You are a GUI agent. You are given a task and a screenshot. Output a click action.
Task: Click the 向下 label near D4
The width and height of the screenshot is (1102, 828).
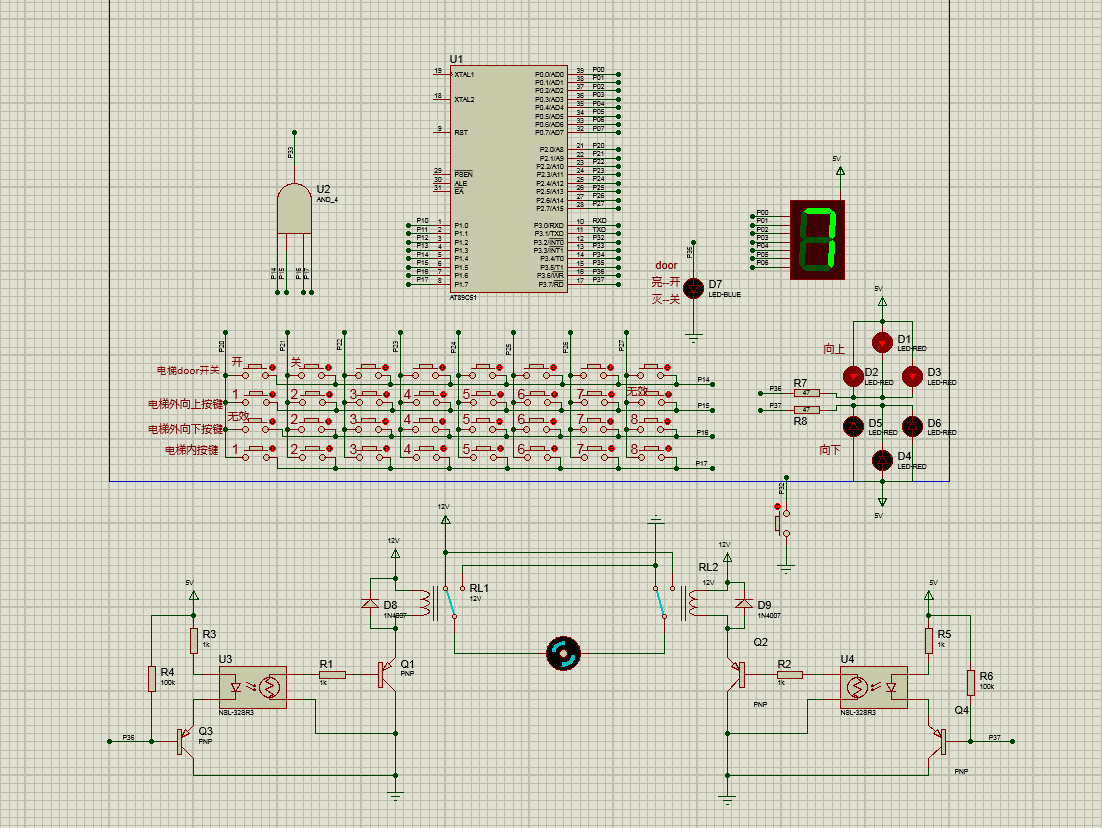(830, 450)
